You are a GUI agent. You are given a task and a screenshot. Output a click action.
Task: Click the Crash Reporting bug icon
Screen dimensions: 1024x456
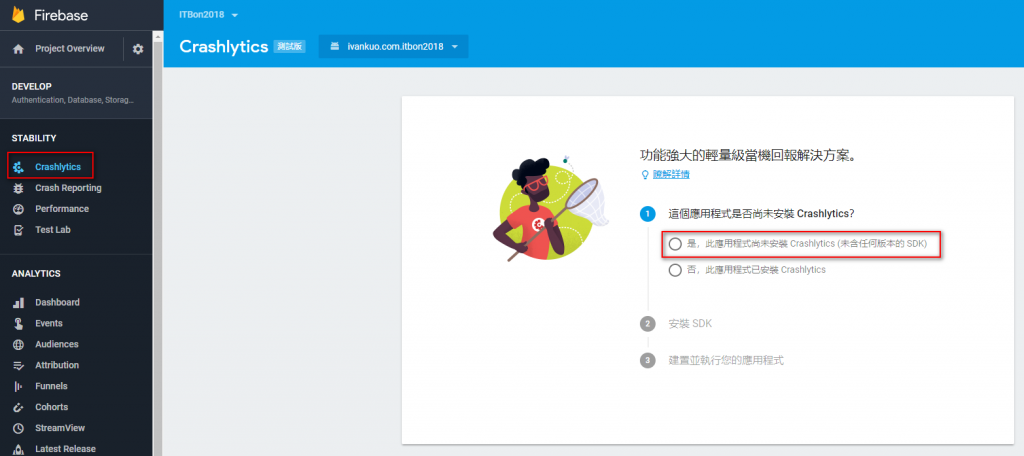pos(18,188)
